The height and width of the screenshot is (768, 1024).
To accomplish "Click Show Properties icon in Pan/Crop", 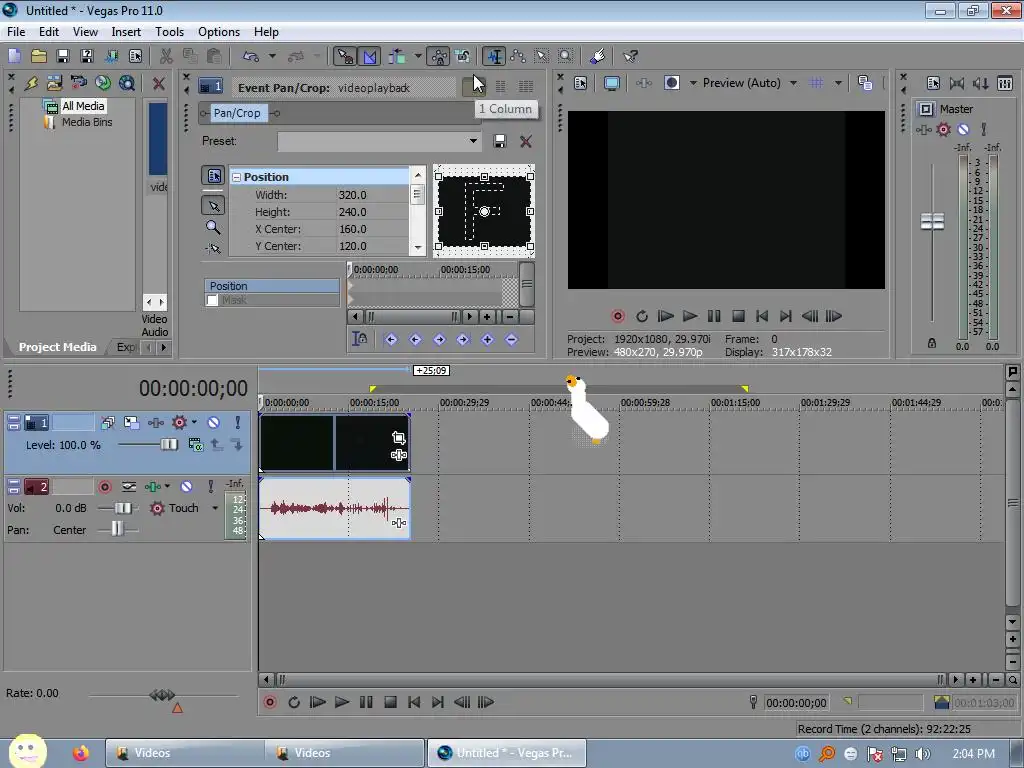I will pos(214,176).
